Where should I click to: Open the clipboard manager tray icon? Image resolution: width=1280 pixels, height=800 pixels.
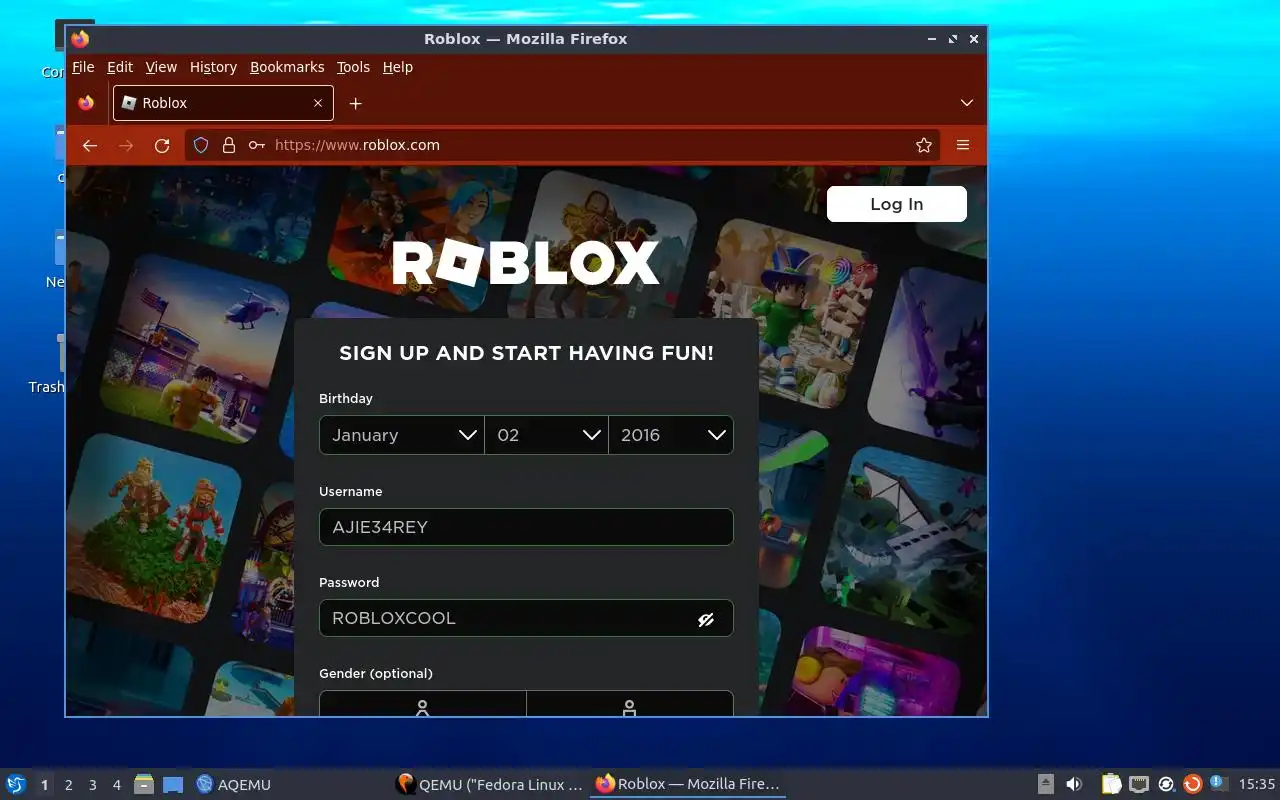pos(1111,785)
